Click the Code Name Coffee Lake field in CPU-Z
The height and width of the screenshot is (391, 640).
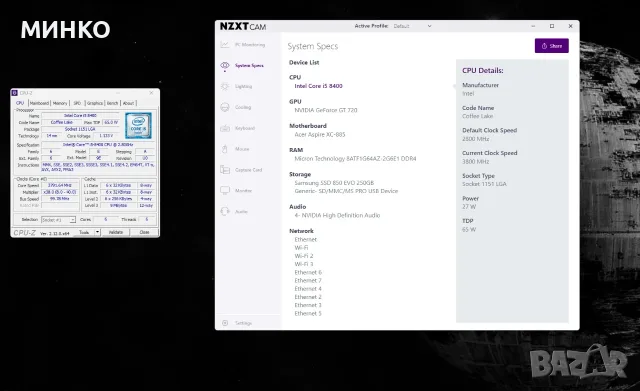pos(62,122)
